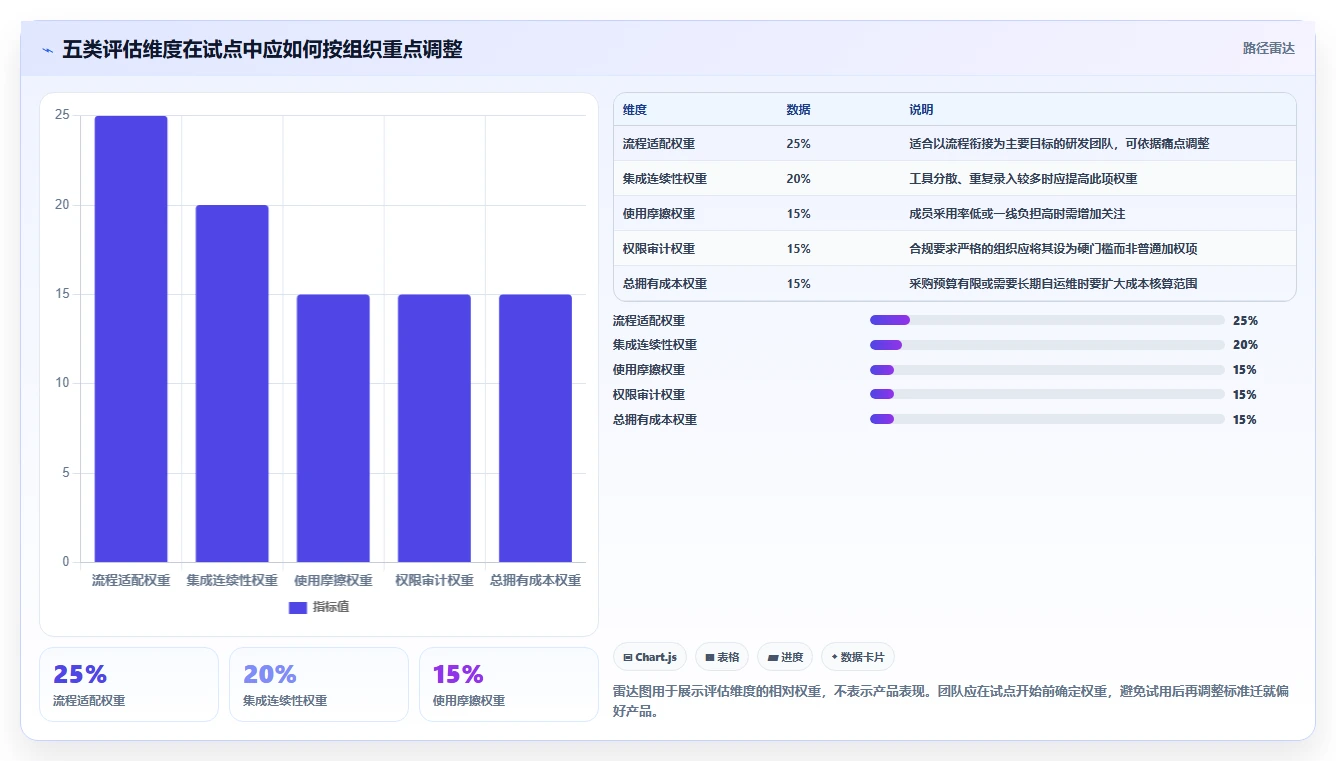Click the 表格 chip
The width and height of the screenshot is (1336, 761).
coord(722,657)
